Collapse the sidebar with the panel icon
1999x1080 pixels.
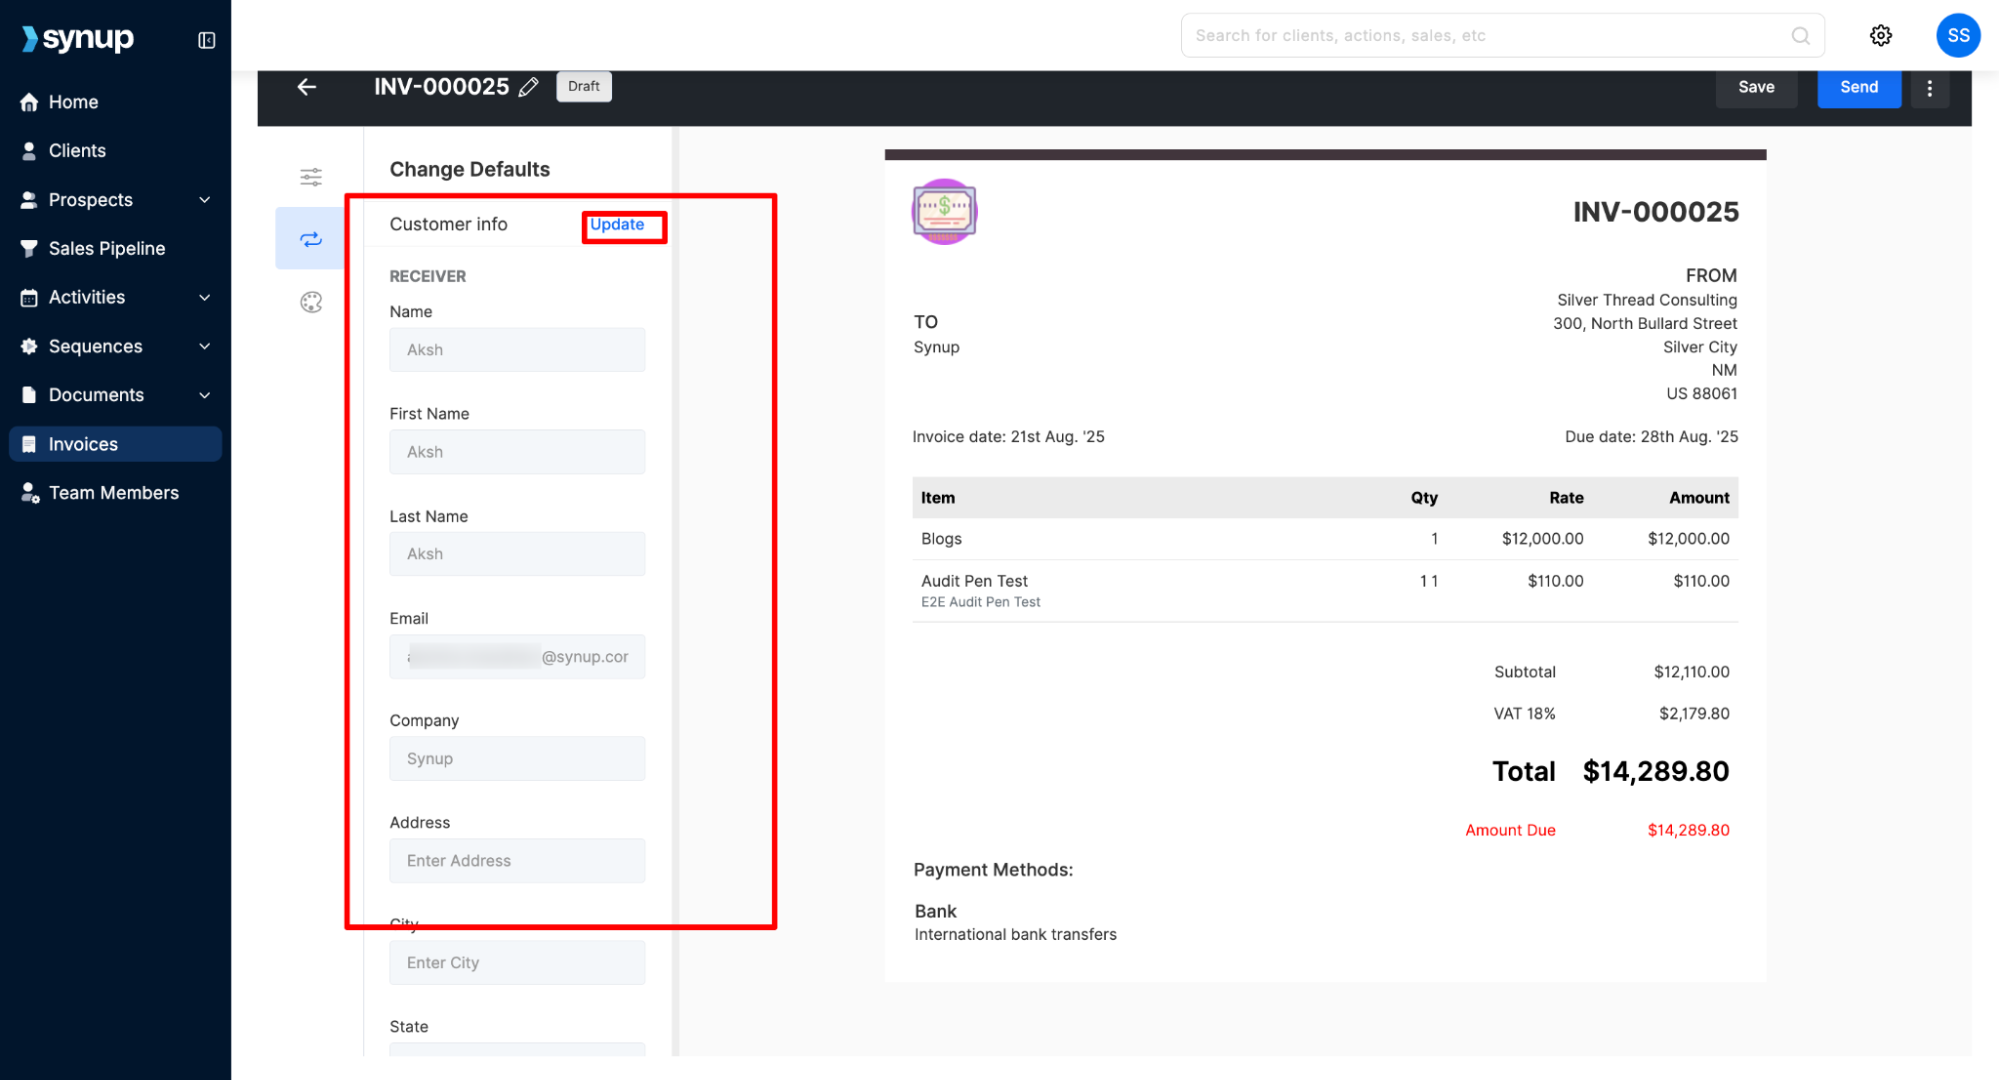(207, 40)
